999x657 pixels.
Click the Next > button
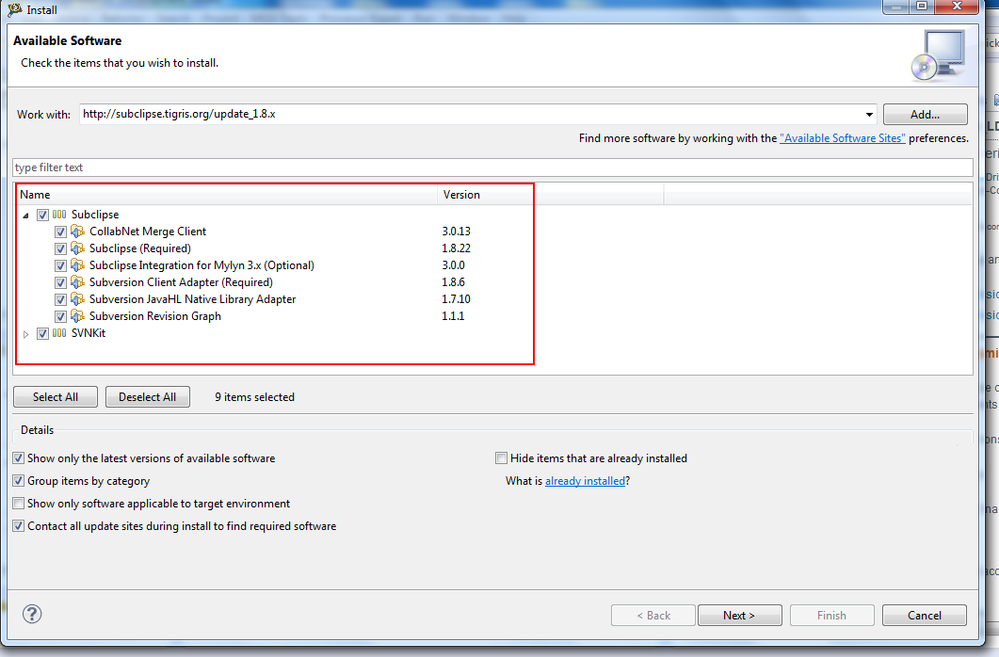739,615
